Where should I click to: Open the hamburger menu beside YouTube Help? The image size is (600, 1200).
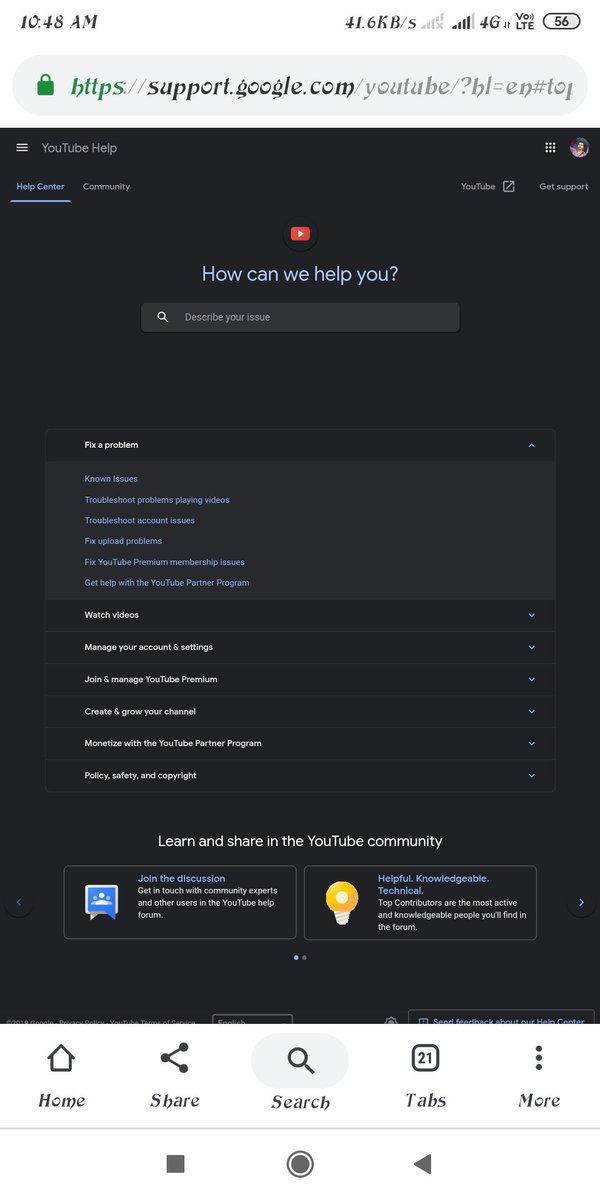pos(22,148)
